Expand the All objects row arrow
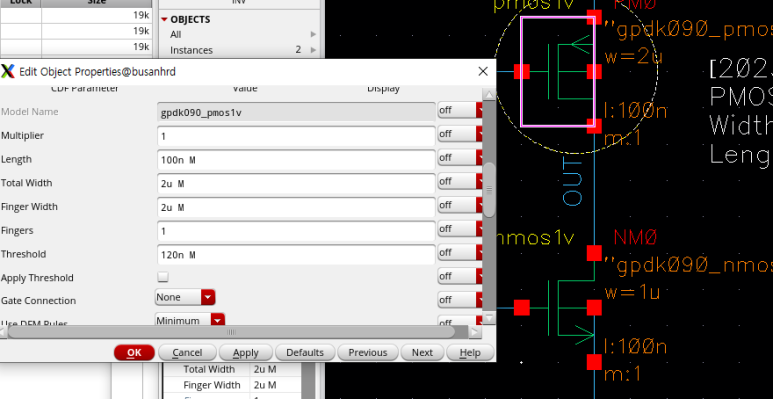The height and width of the screenshot is (399, 773). [x=314, y=34]
